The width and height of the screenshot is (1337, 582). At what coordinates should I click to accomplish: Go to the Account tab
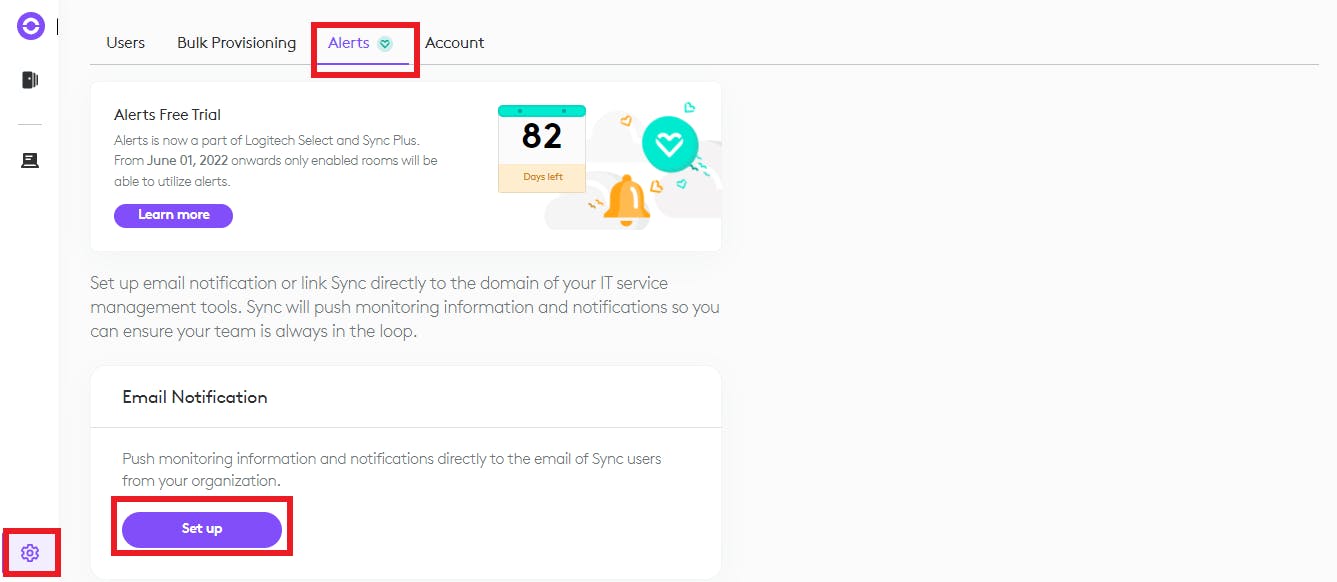point(455,43)
